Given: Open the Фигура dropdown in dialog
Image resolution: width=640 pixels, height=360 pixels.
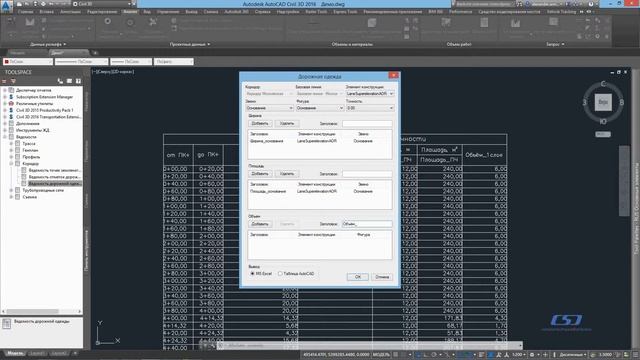Looking at the screenshot, I should tap(320, 108).
